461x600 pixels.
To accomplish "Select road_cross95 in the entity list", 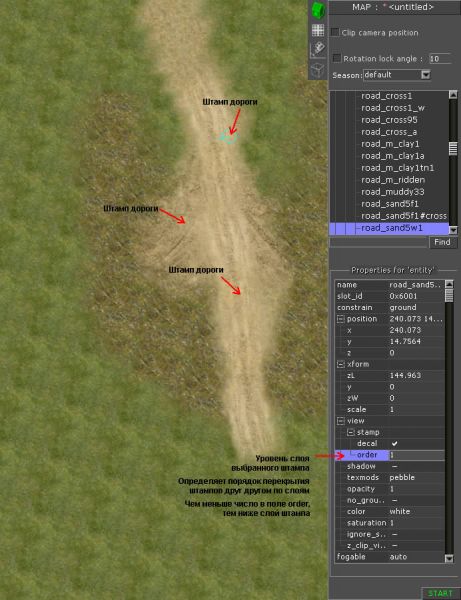I will point(389,120).
